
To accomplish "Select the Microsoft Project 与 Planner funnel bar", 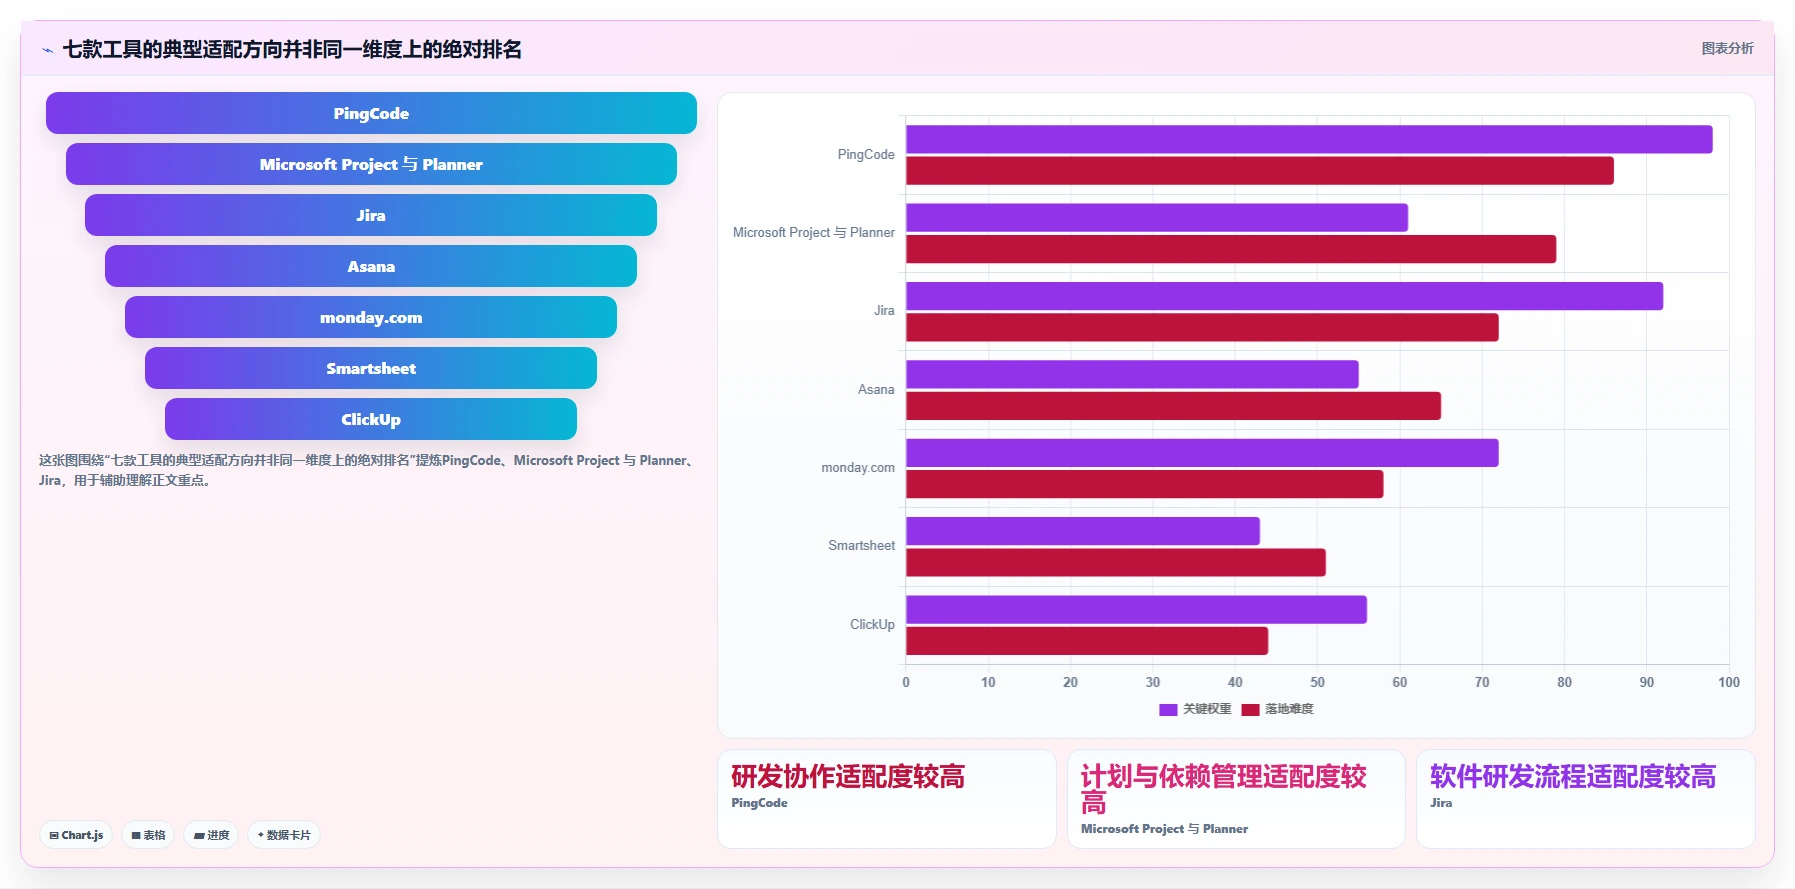I will [x=371, y=164].
